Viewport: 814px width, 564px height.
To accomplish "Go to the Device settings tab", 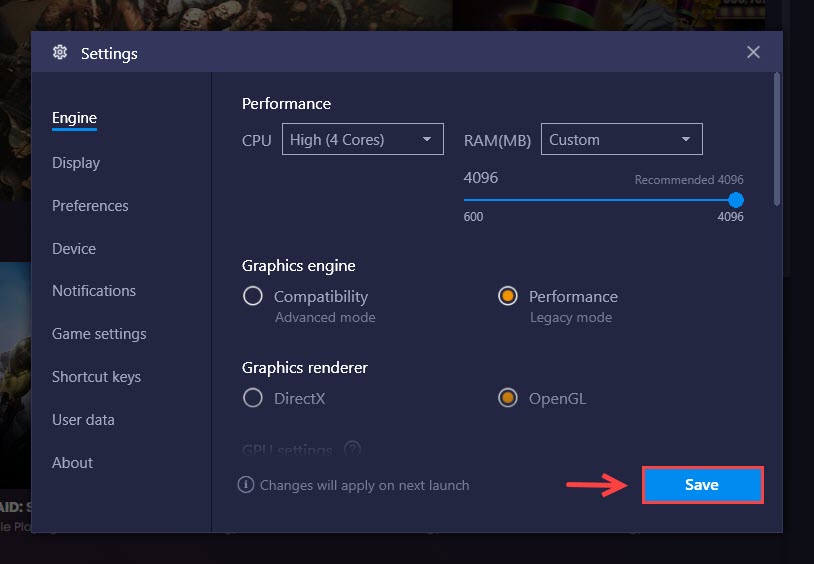I will click(x=74, y=249).
